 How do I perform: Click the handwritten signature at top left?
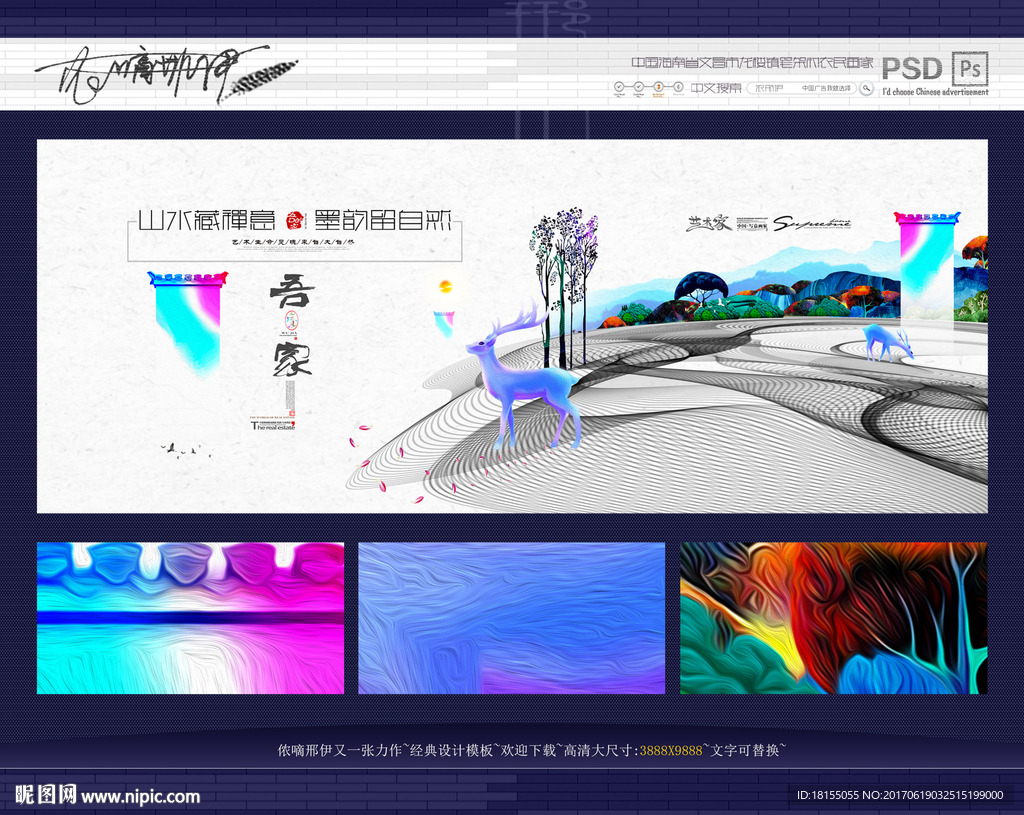(150, 72)
